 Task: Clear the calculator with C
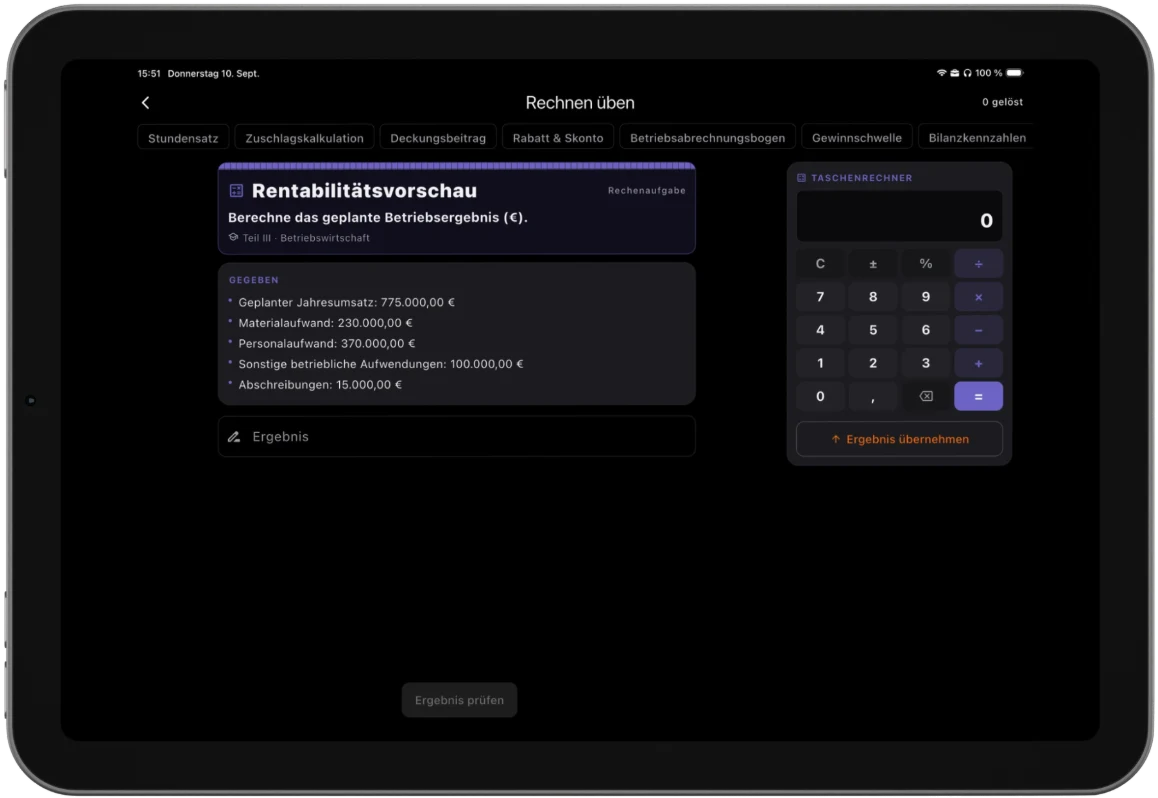(820, 264)
